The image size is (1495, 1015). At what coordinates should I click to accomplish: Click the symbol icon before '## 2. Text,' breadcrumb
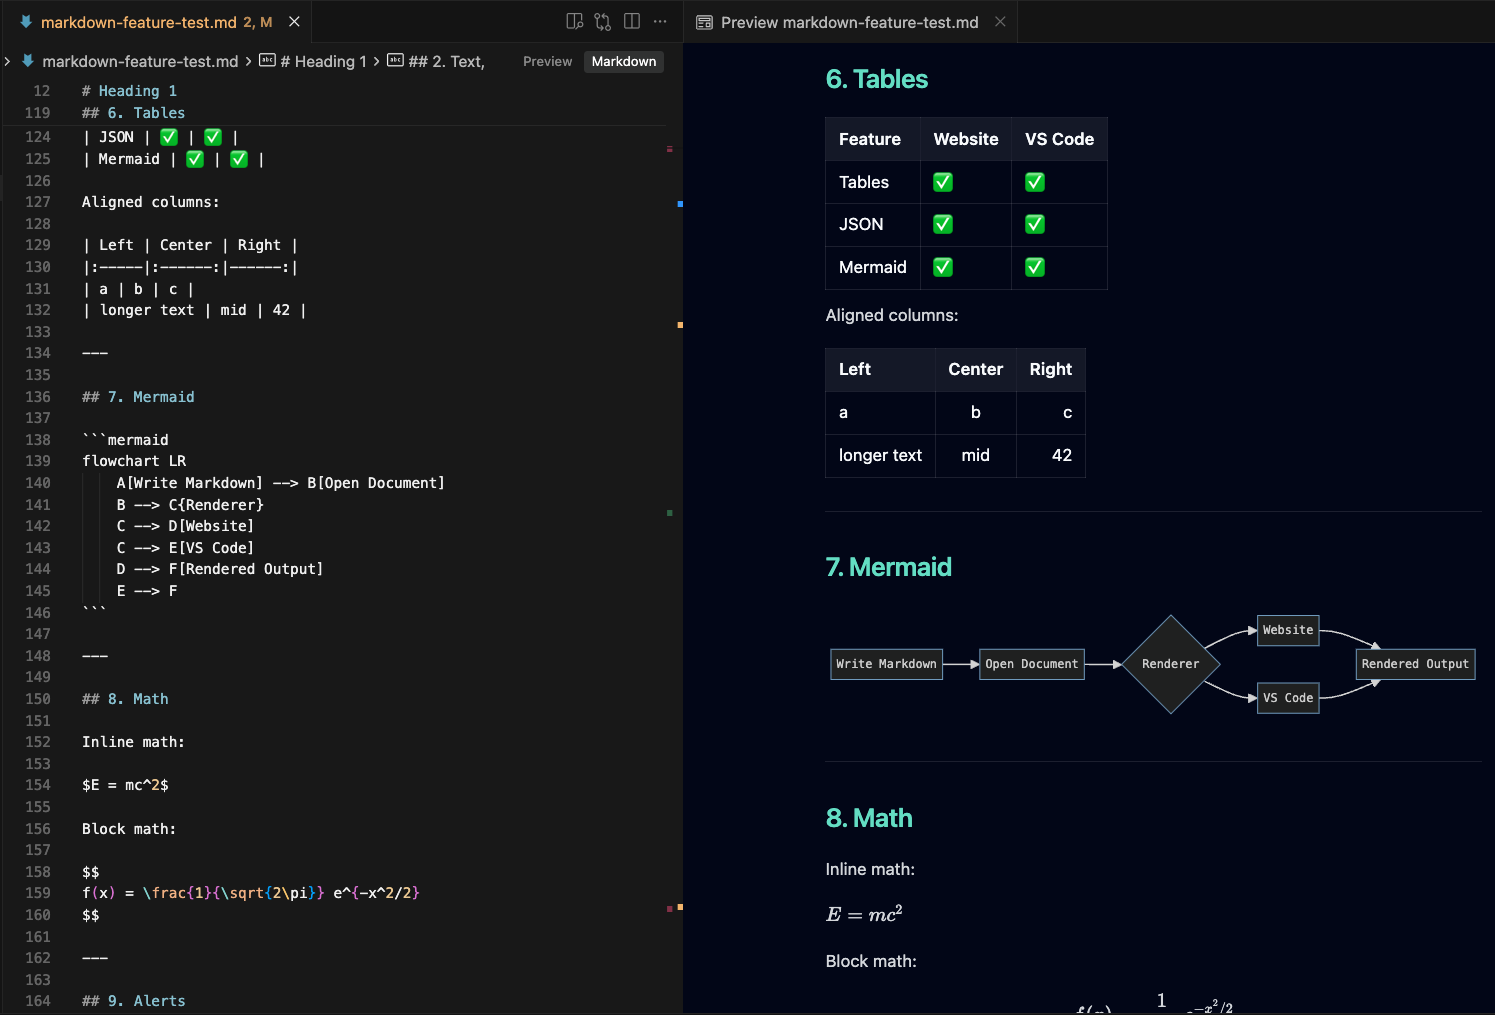click(x=395, y=60)
